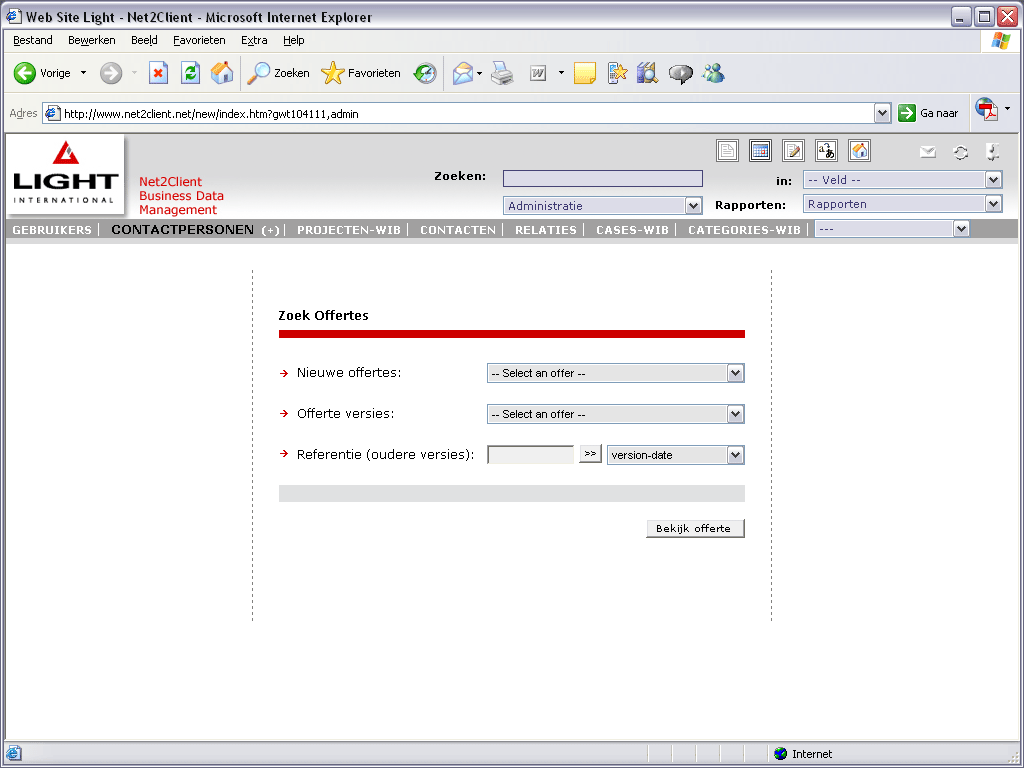Open the History clock icon
The height and width of the screenshot is (768, 1024).
pos(425,73)
